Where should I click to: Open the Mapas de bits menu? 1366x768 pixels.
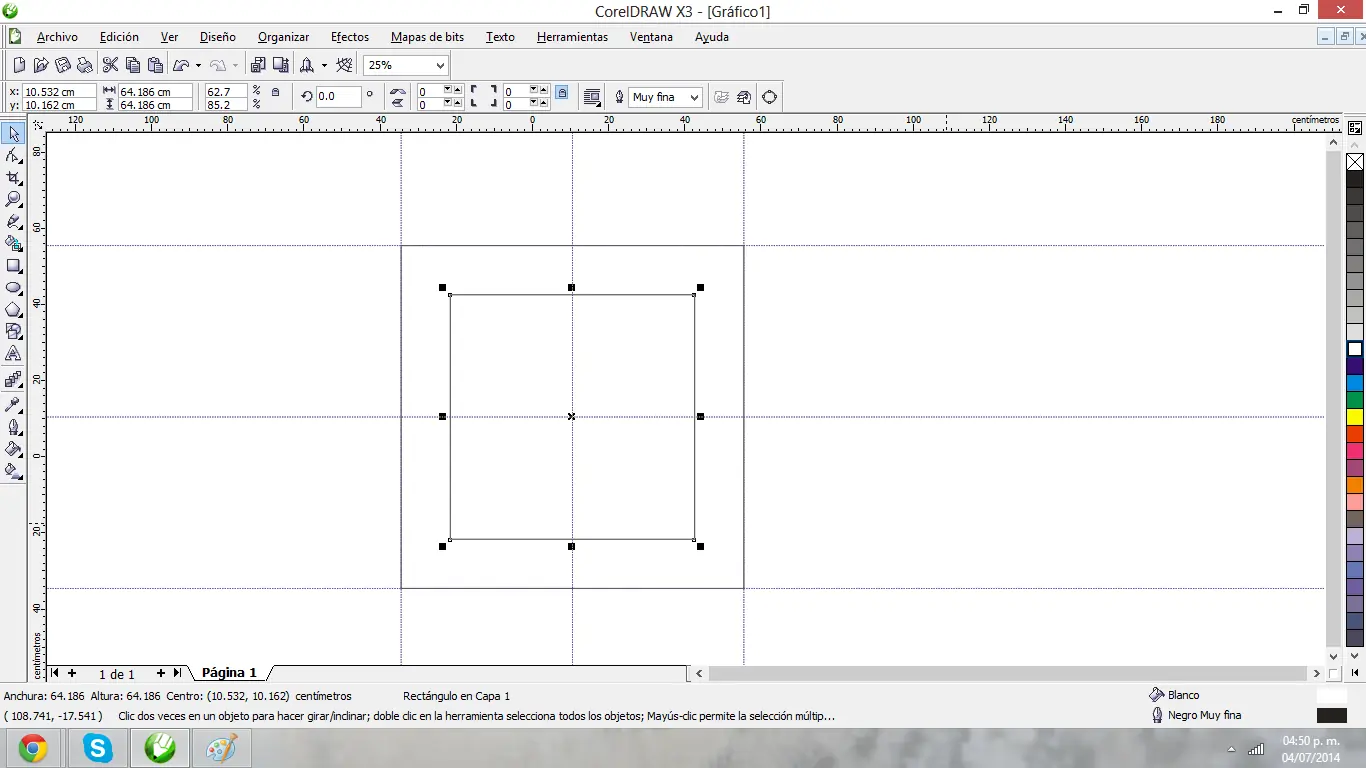tap(427, 37)
